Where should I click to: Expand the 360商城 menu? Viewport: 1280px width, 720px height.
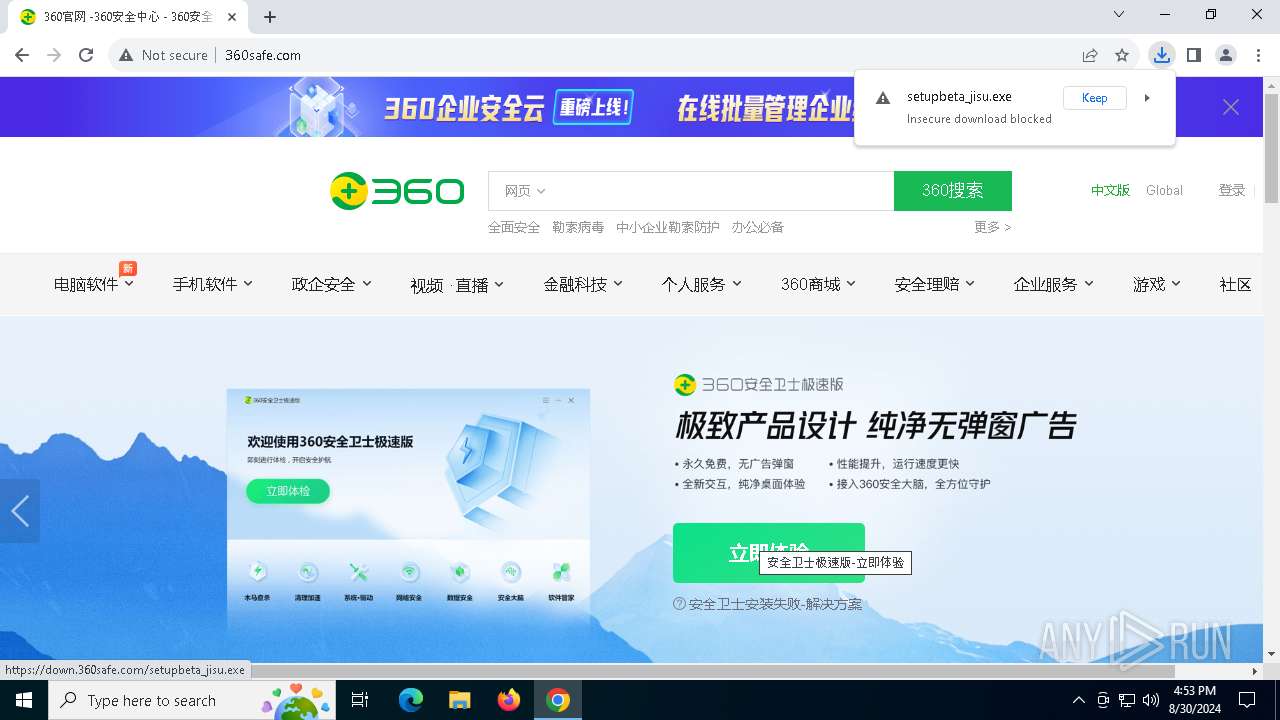click(819, 284)
